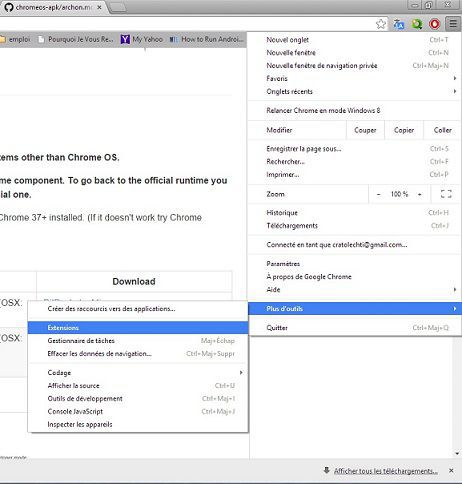
Task: Expand the Aide submenu
Action: click(355, 290)
